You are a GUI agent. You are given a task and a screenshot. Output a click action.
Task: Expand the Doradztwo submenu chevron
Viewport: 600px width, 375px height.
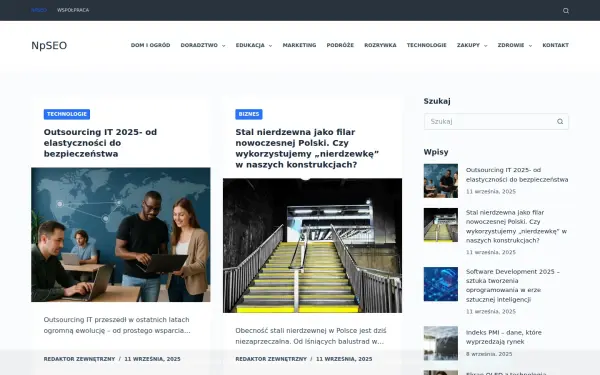coord(224,46)
